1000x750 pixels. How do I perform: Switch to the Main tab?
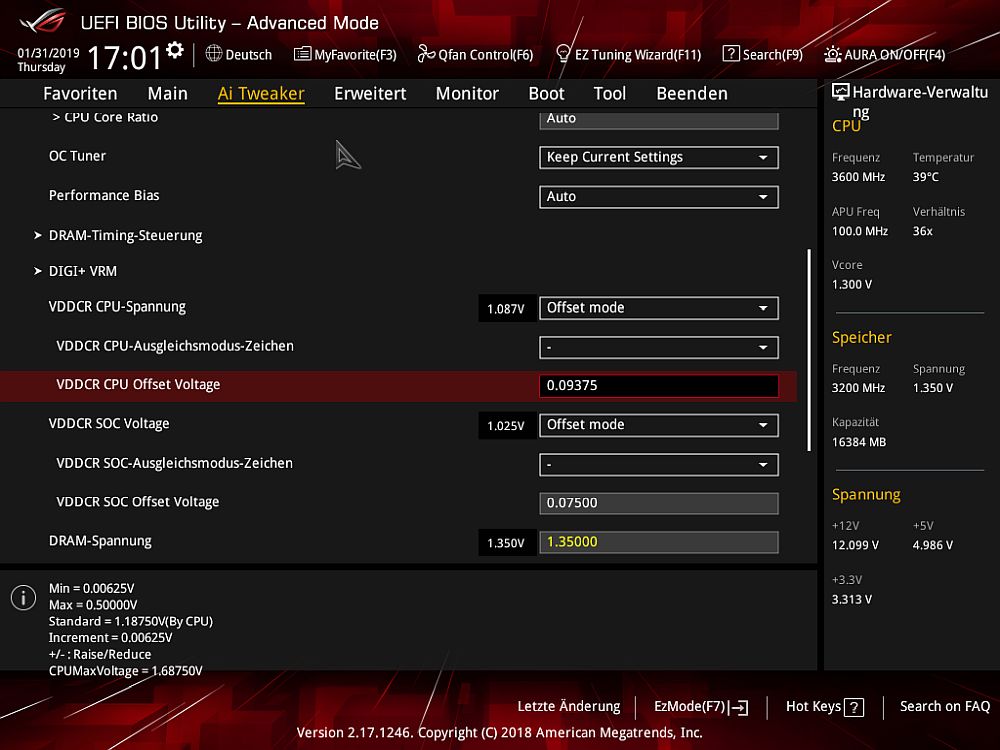(x=168, y=93)
